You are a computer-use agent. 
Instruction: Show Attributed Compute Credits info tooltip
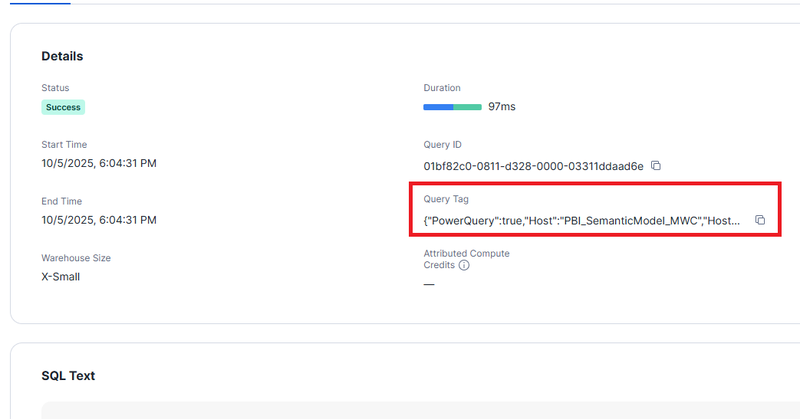coord(464,265)
